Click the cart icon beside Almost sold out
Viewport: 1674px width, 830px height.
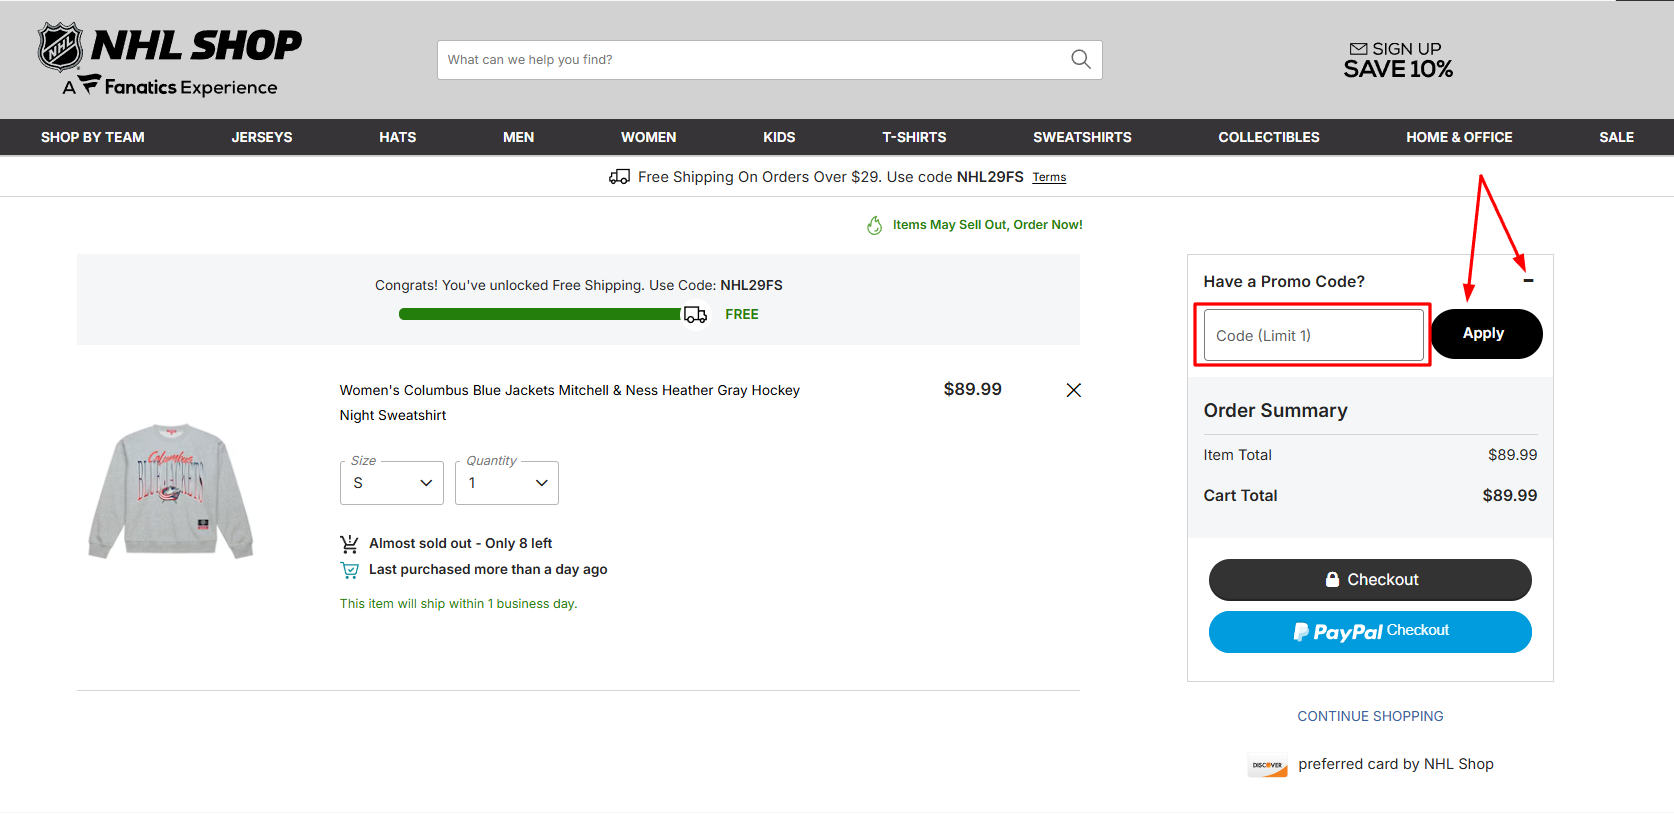(349, 544)
